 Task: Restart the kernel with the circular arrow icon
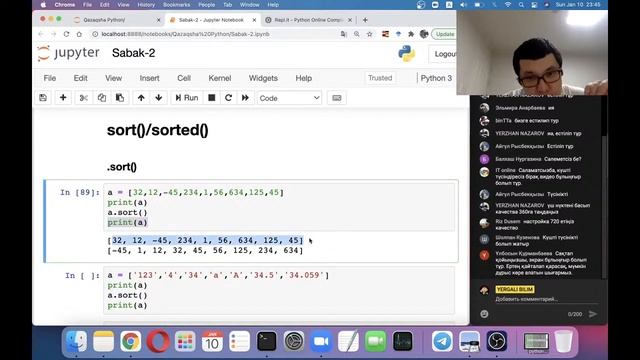click(x=228, y=98)
